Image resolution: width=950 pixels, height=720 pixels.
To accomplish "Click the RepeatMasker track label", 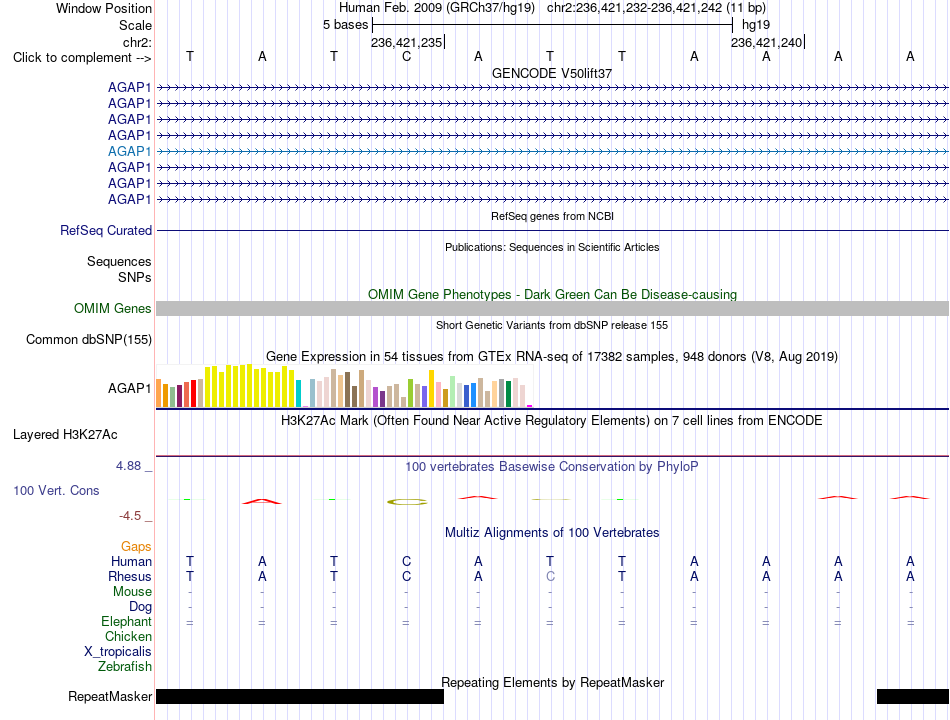I will click(x=110, y=696).
